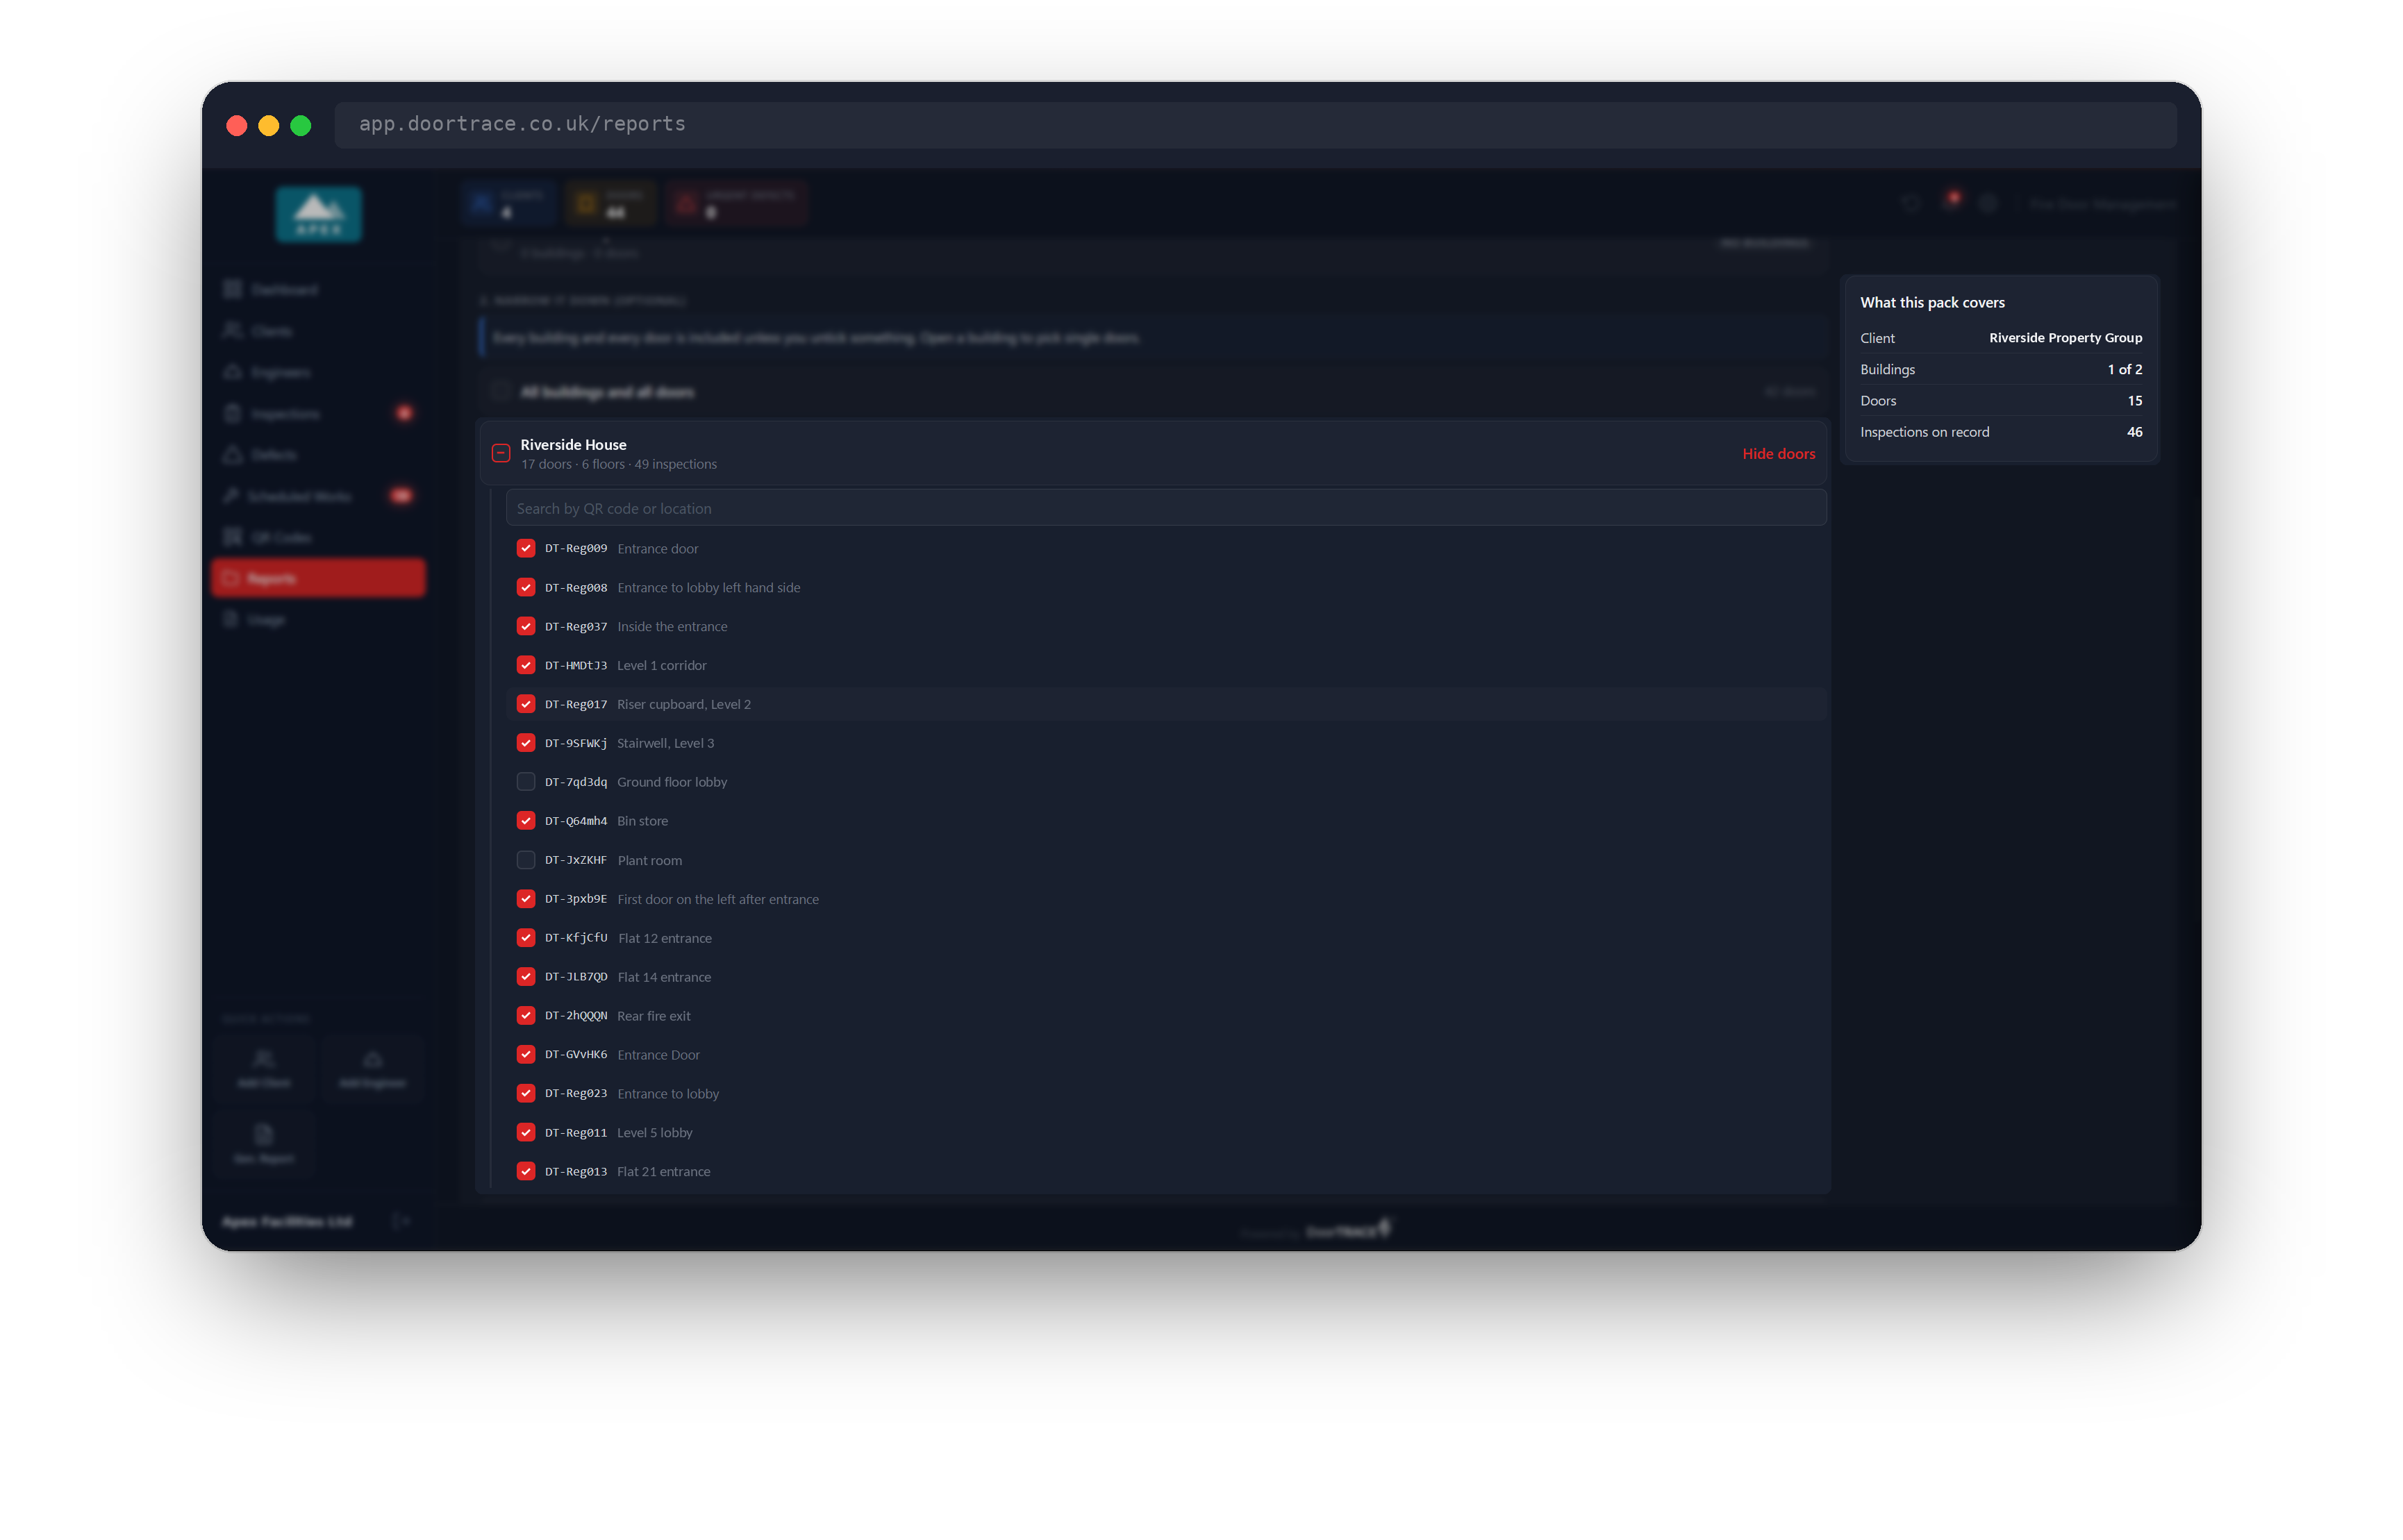This screenshot has height=1540, width=2403.
Task: Click the '17 doors · 6 floors · 49 inspections' subtitle
Action: [618, 465]
